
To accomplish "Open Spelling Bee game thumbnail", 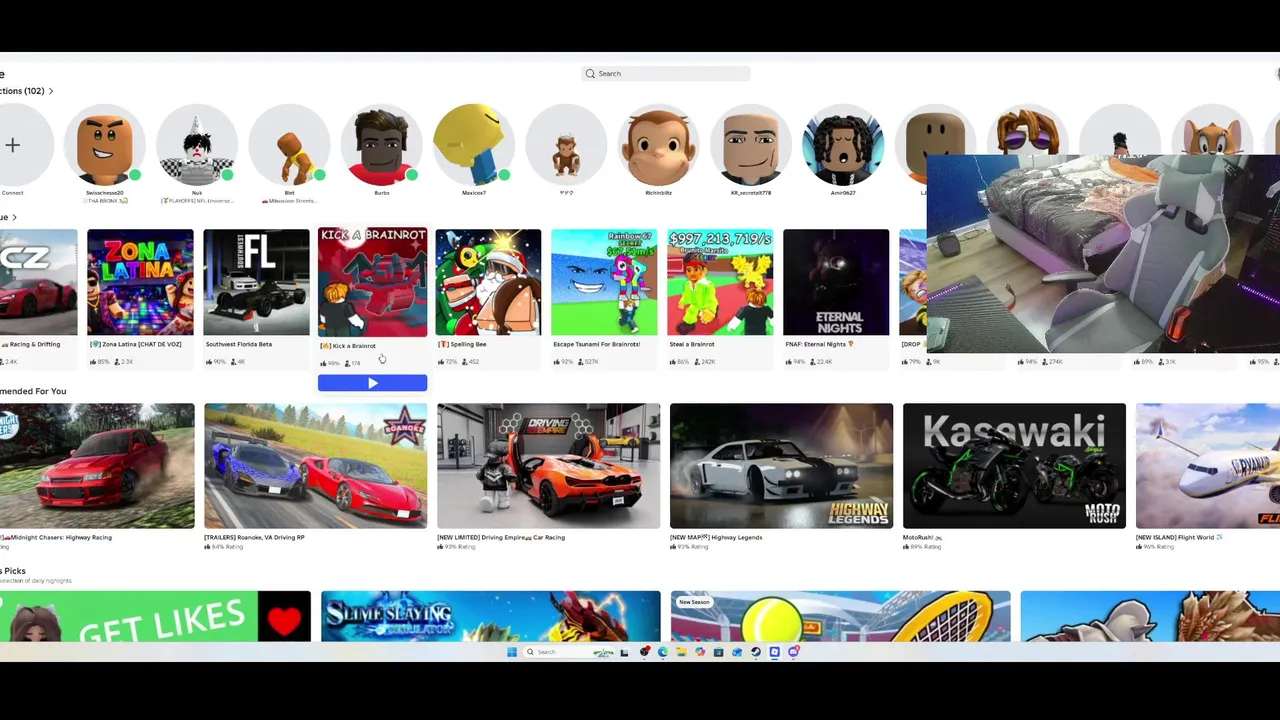I will click(488, 282).
